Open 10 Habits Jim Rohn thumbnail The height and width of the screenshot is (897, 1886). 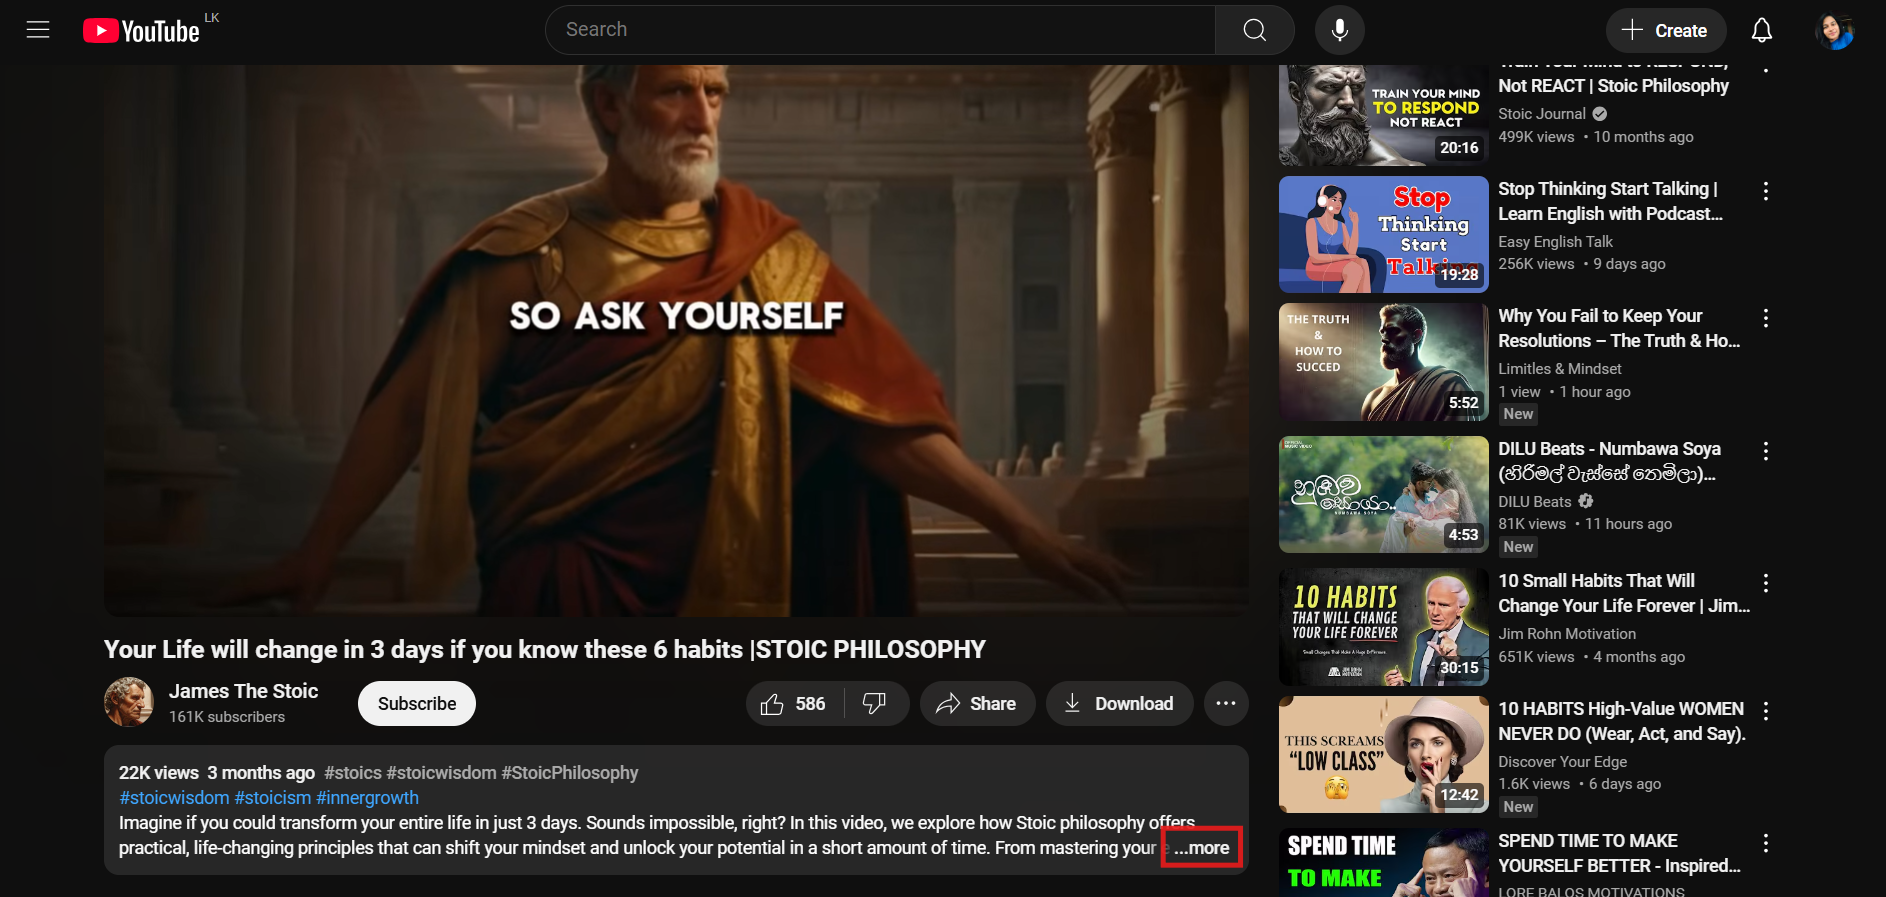tap(1384, 627)
